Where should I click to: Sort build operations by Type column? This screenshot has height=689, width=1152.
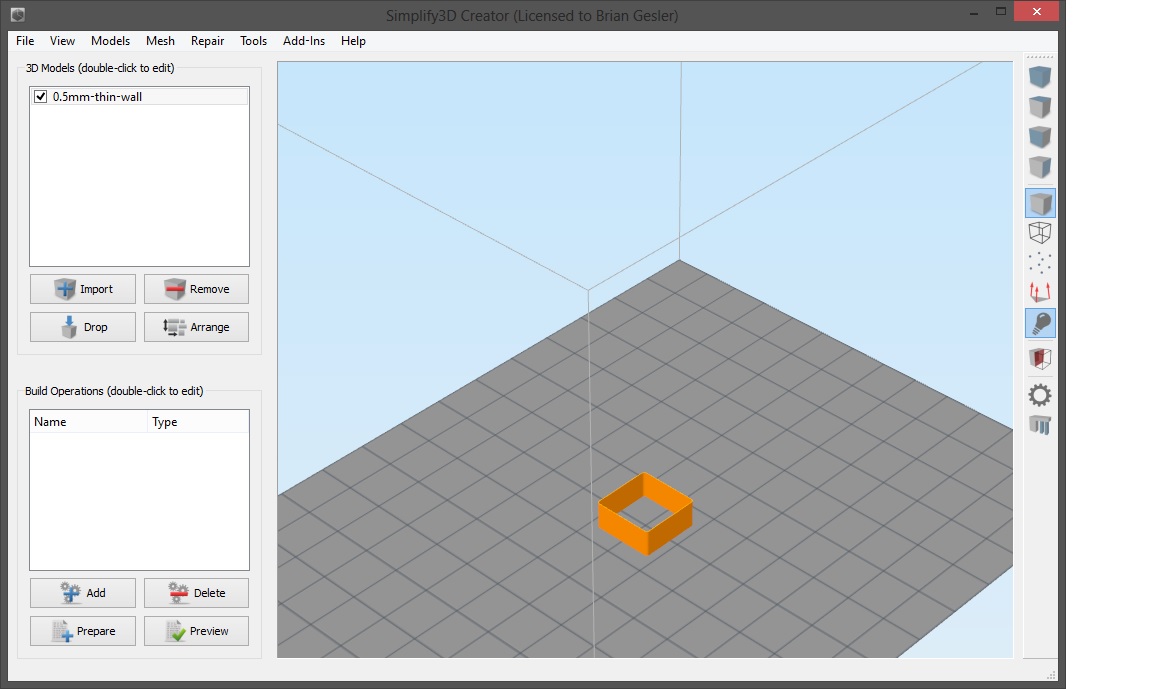198,422
